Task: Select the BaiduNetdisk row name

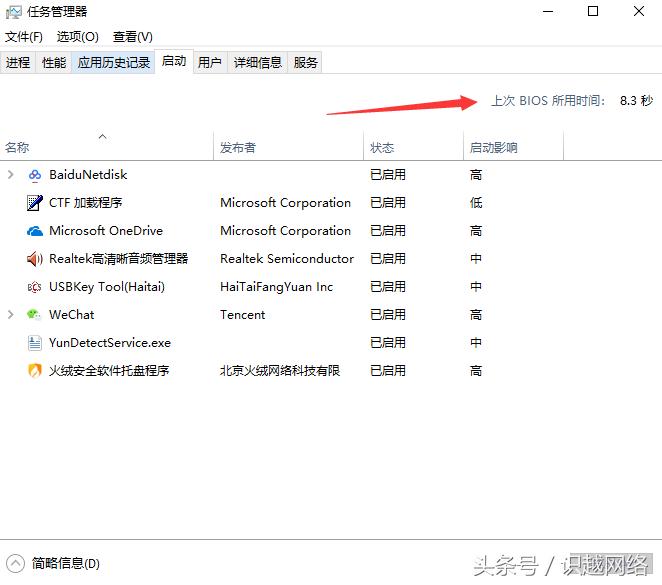Action: [x=88, y=175]
